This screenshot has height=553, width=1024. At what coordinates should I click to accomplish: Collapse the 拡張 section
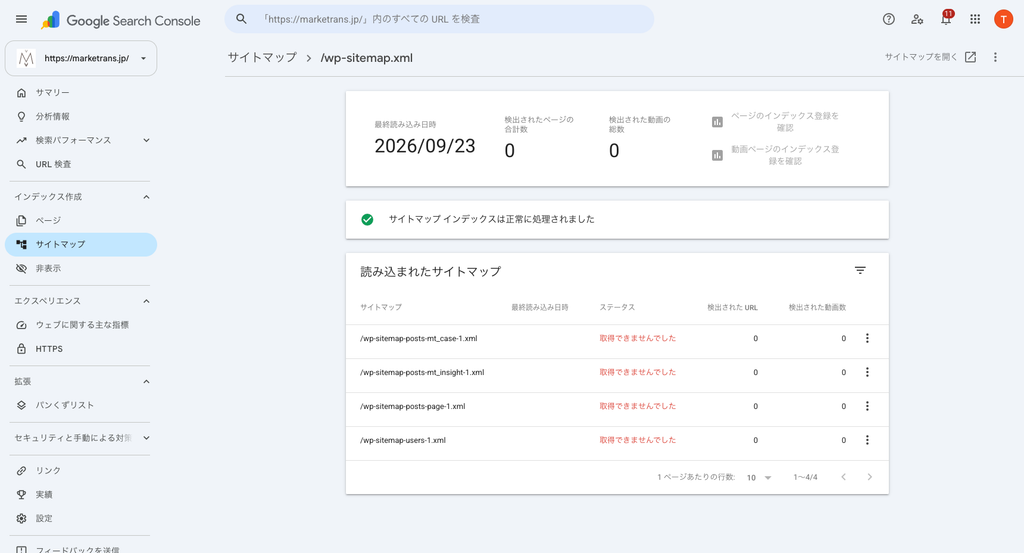point(146,381)
